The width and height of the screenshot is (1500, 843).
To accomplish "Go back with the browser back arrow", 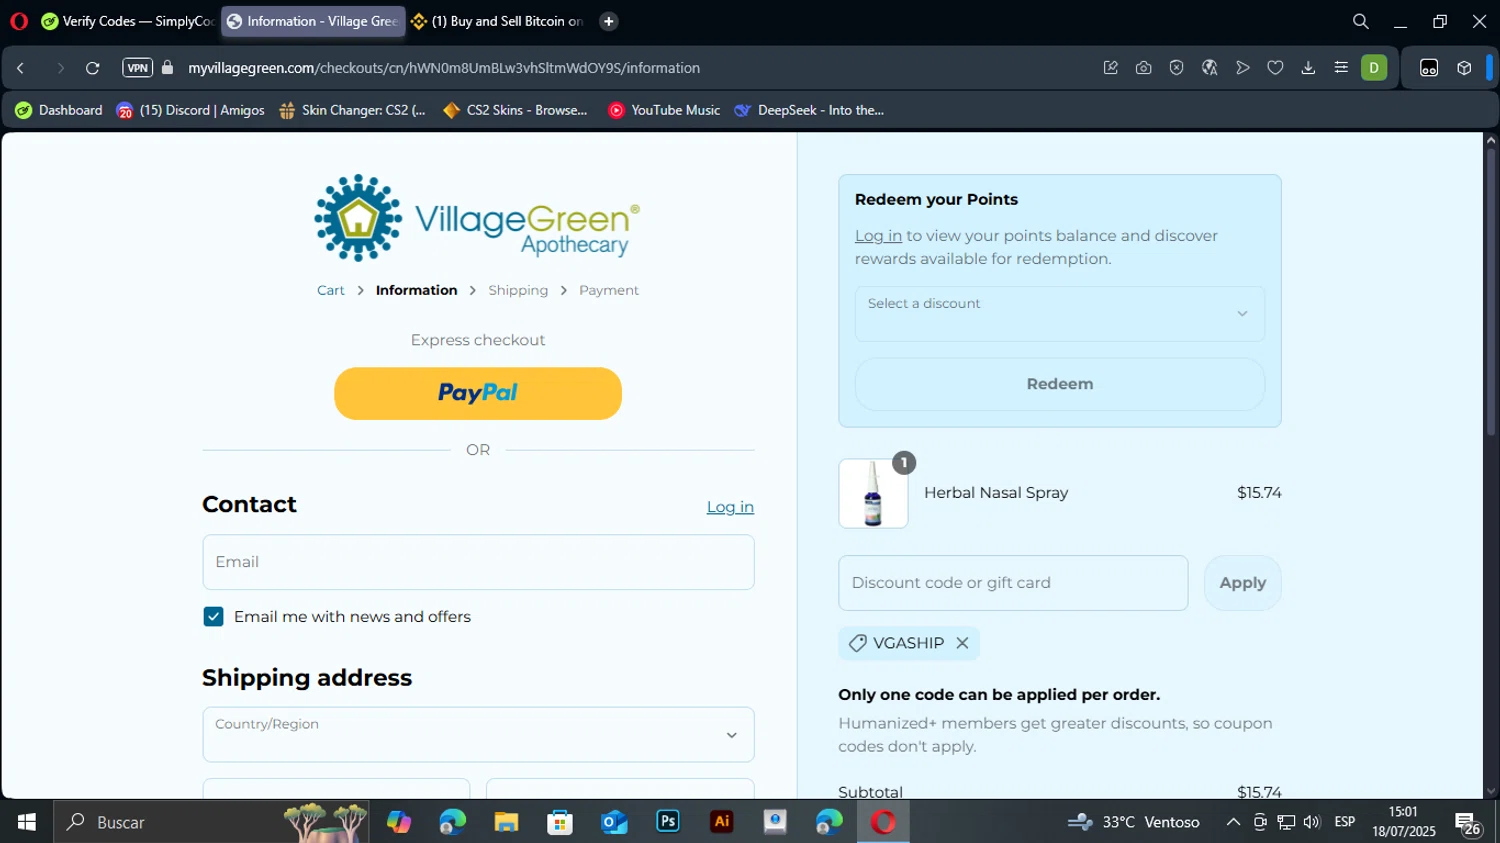I will [21, 68].
